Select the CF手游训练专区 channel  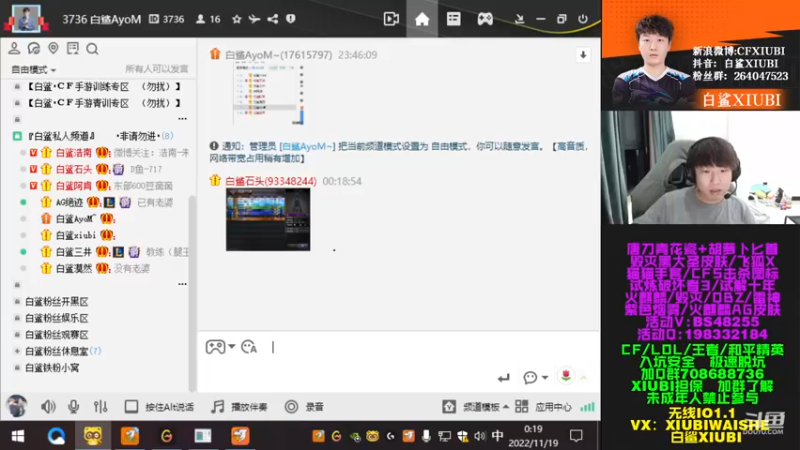104,87
